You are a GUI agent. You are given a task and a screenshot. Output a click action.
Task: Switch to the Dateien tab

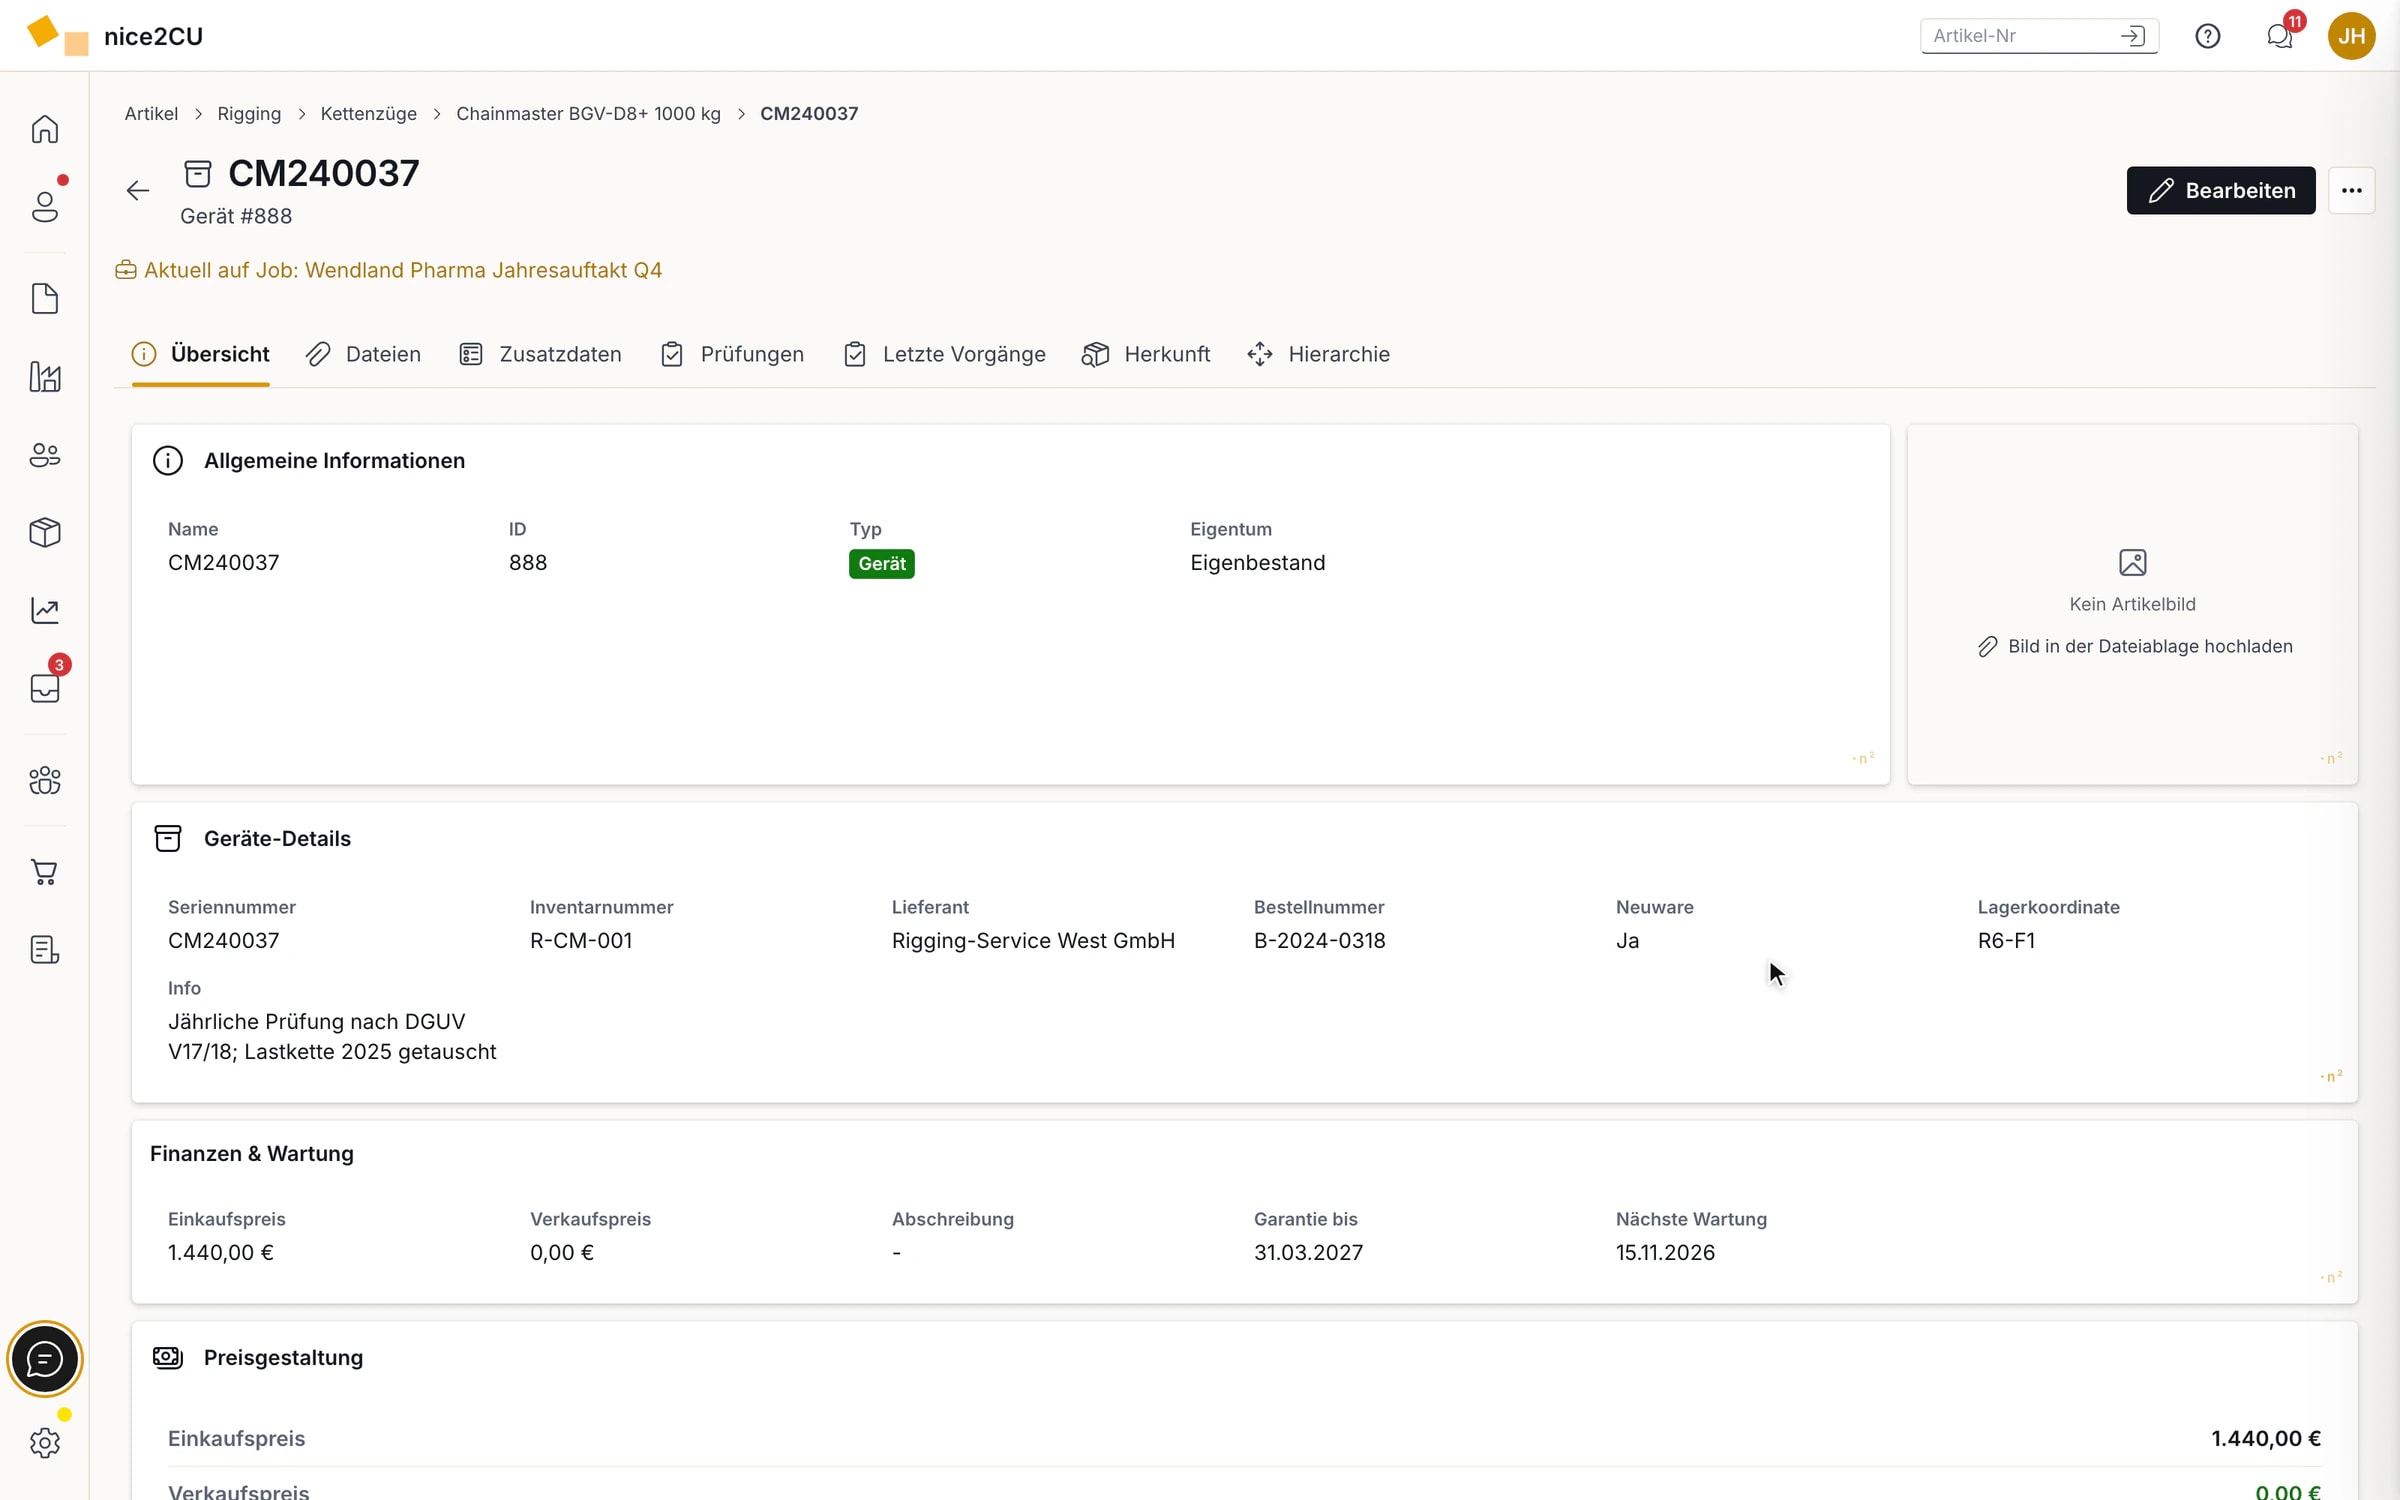tap(364, 354)
